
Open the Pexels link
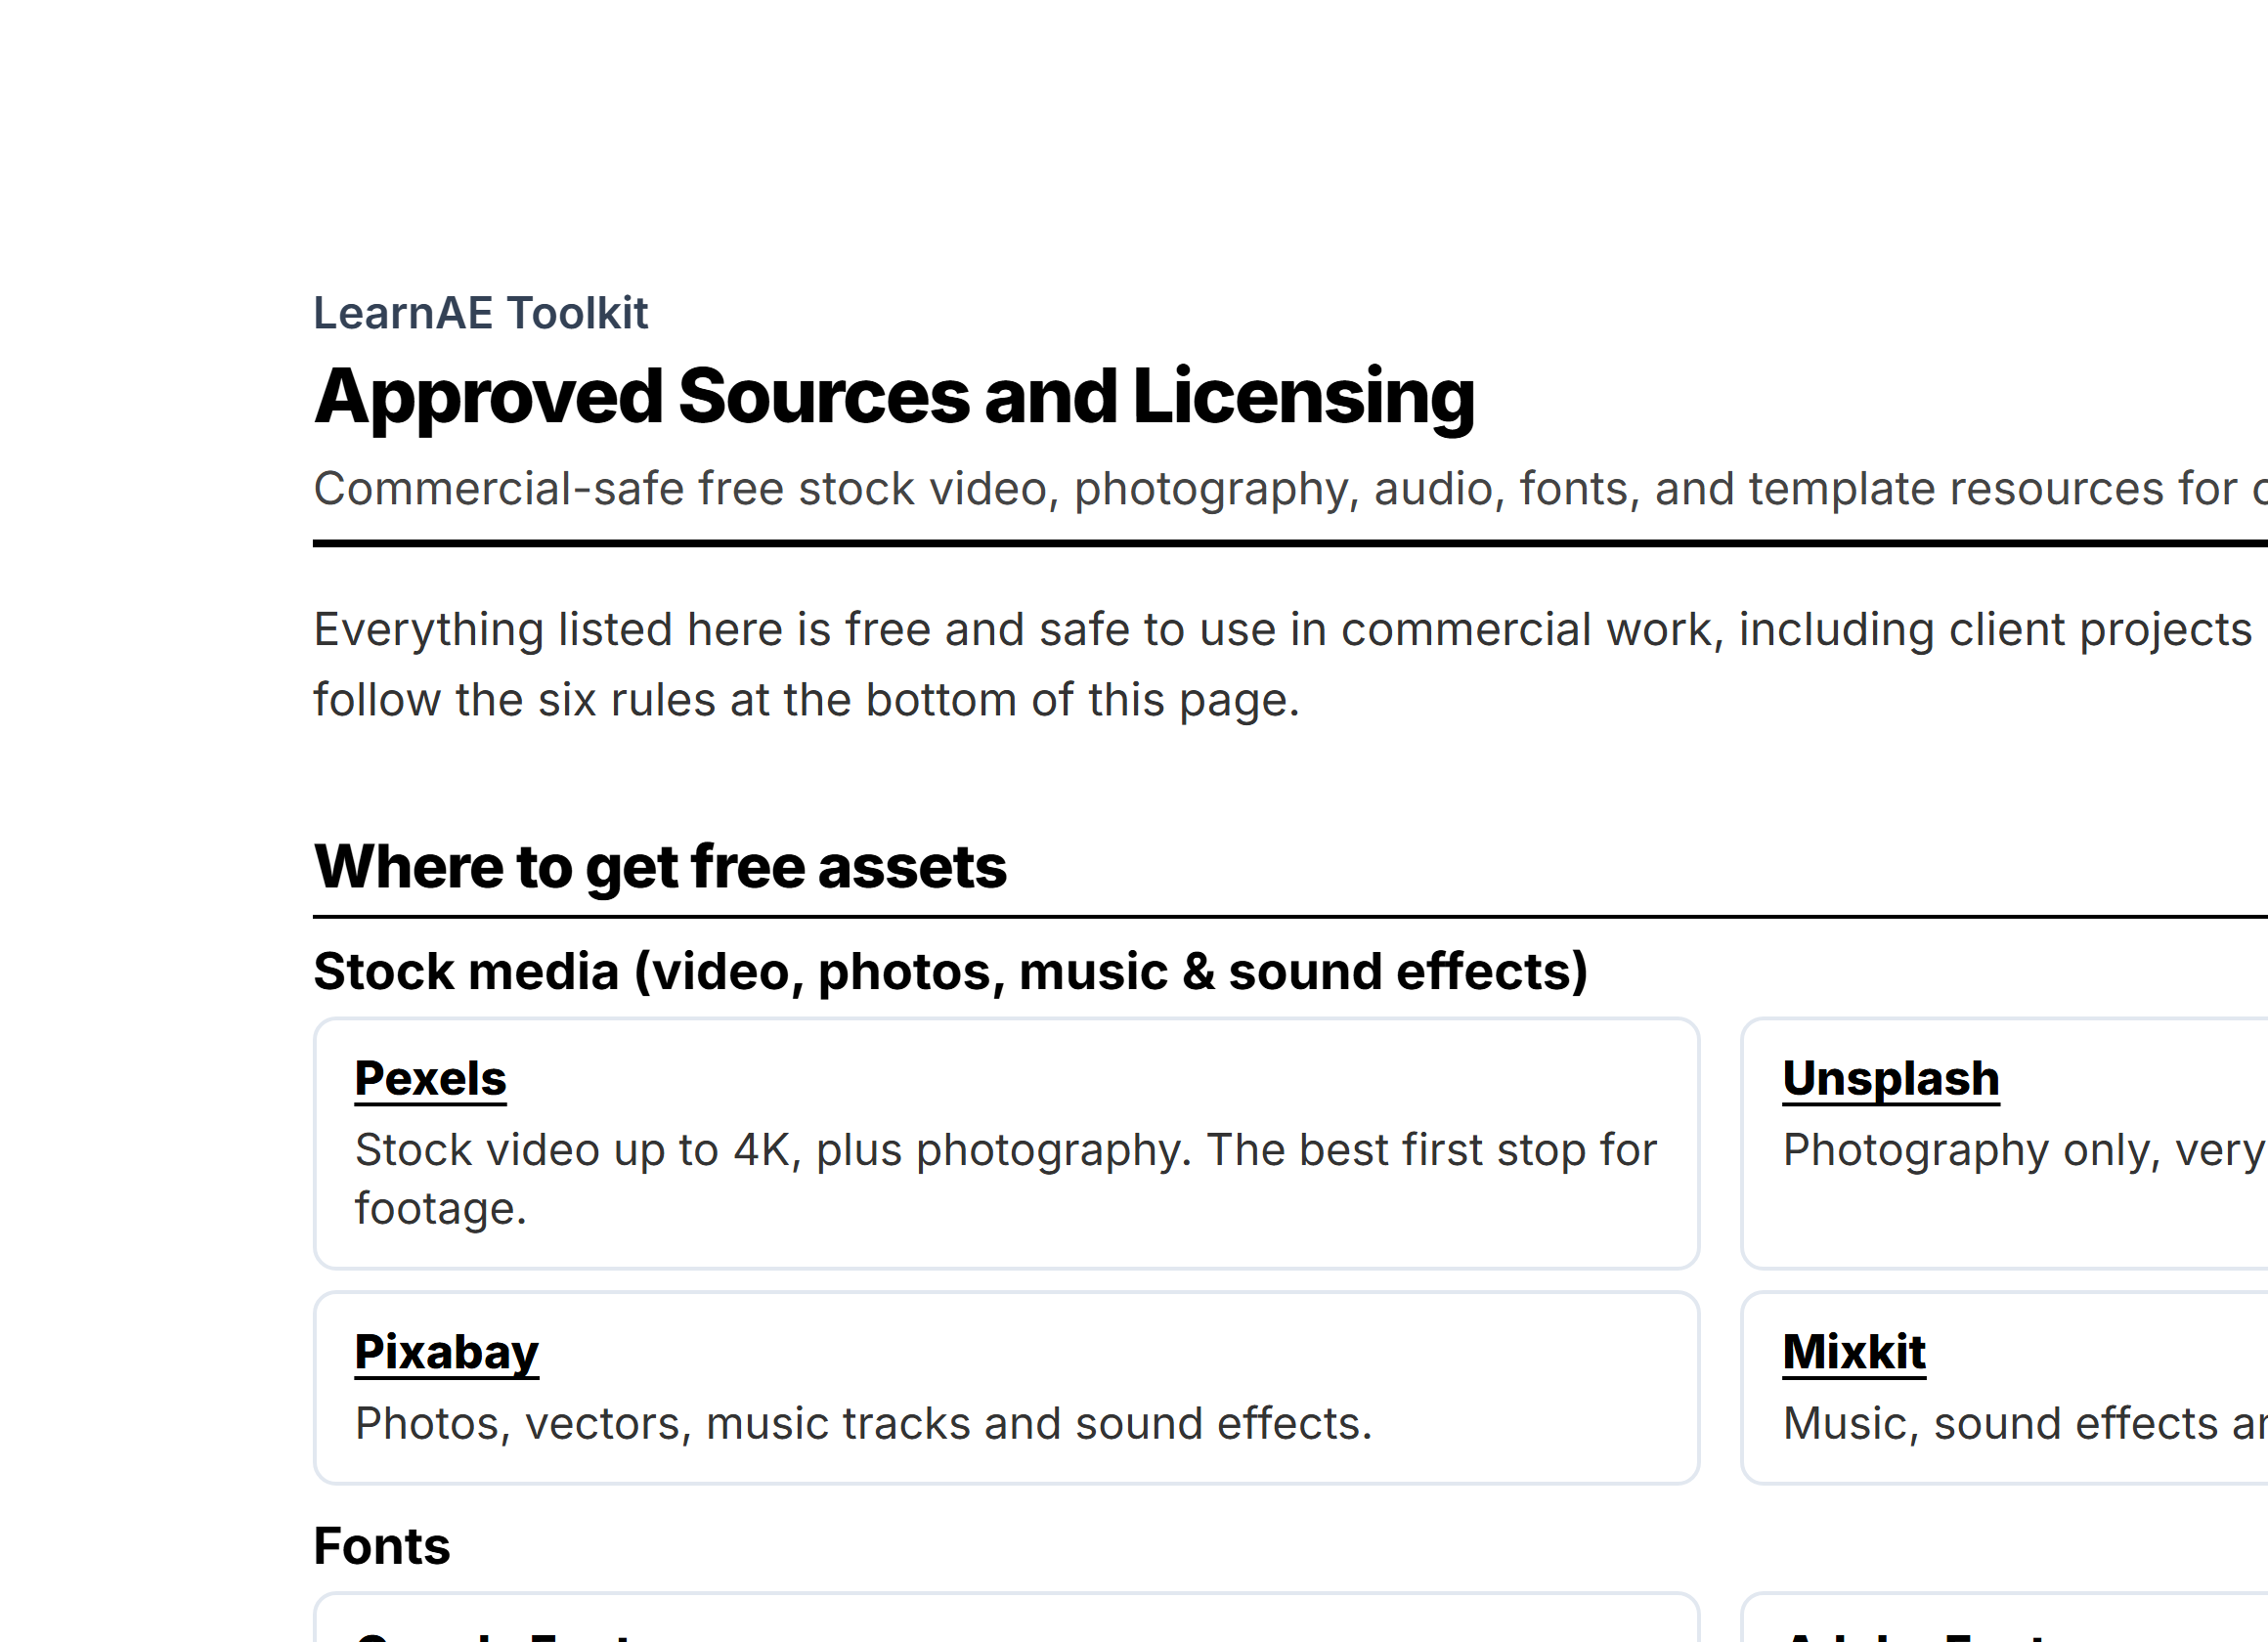pyautogui.click(x=430, y=1078)
